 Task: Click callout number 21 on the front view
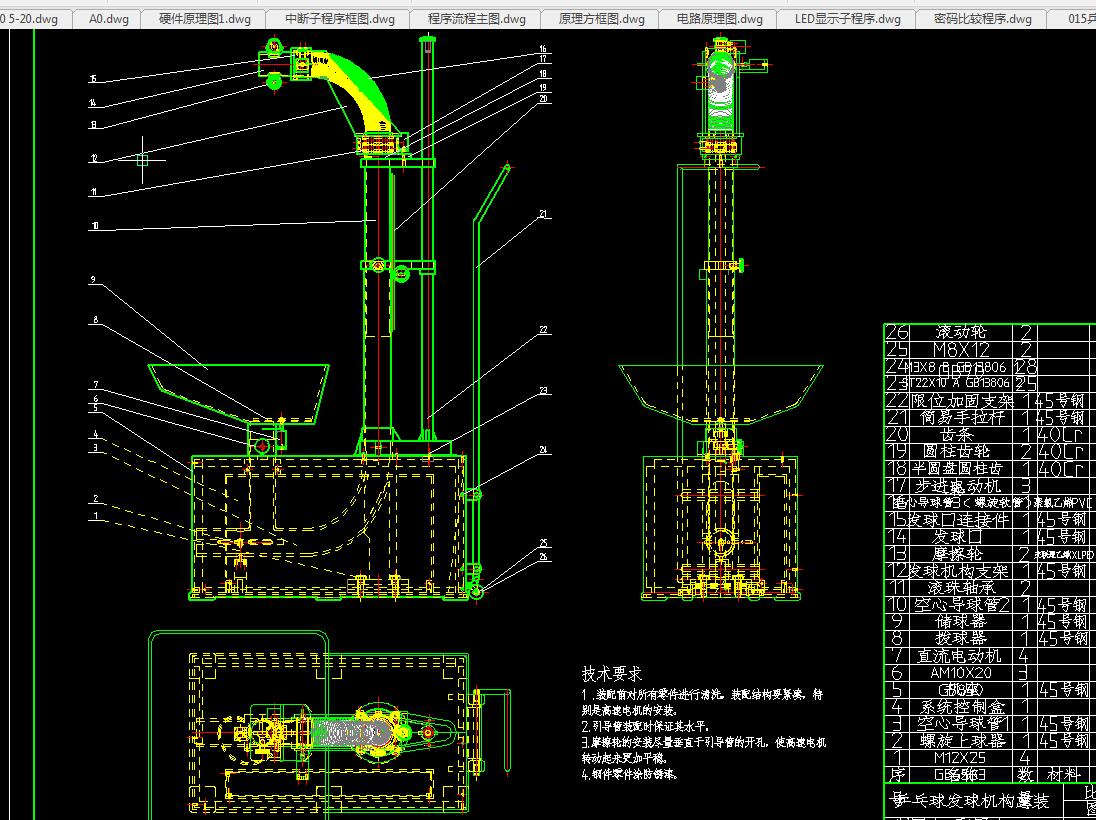pos(542,214)
